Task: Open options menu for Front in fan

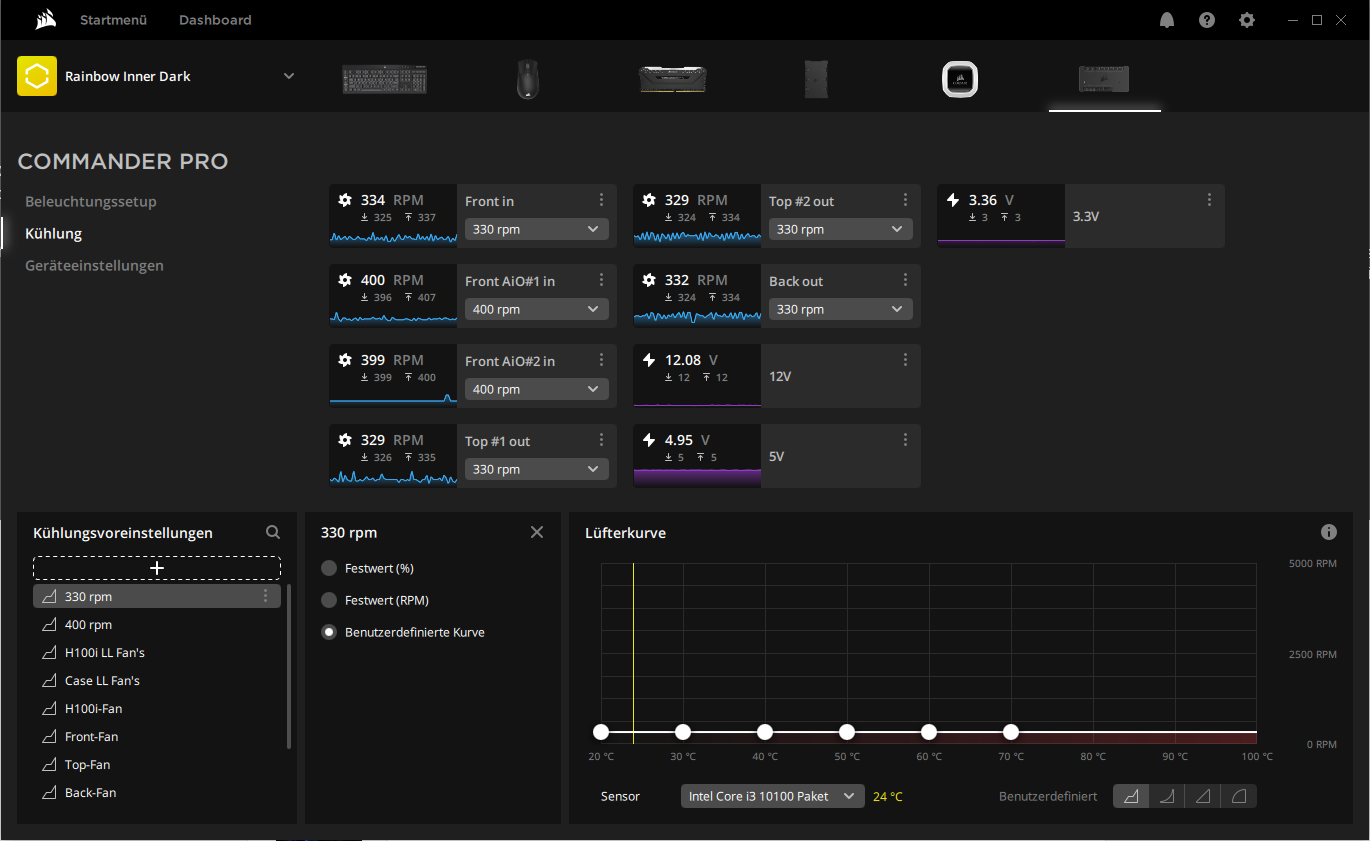Action: [x=601, y=200]
